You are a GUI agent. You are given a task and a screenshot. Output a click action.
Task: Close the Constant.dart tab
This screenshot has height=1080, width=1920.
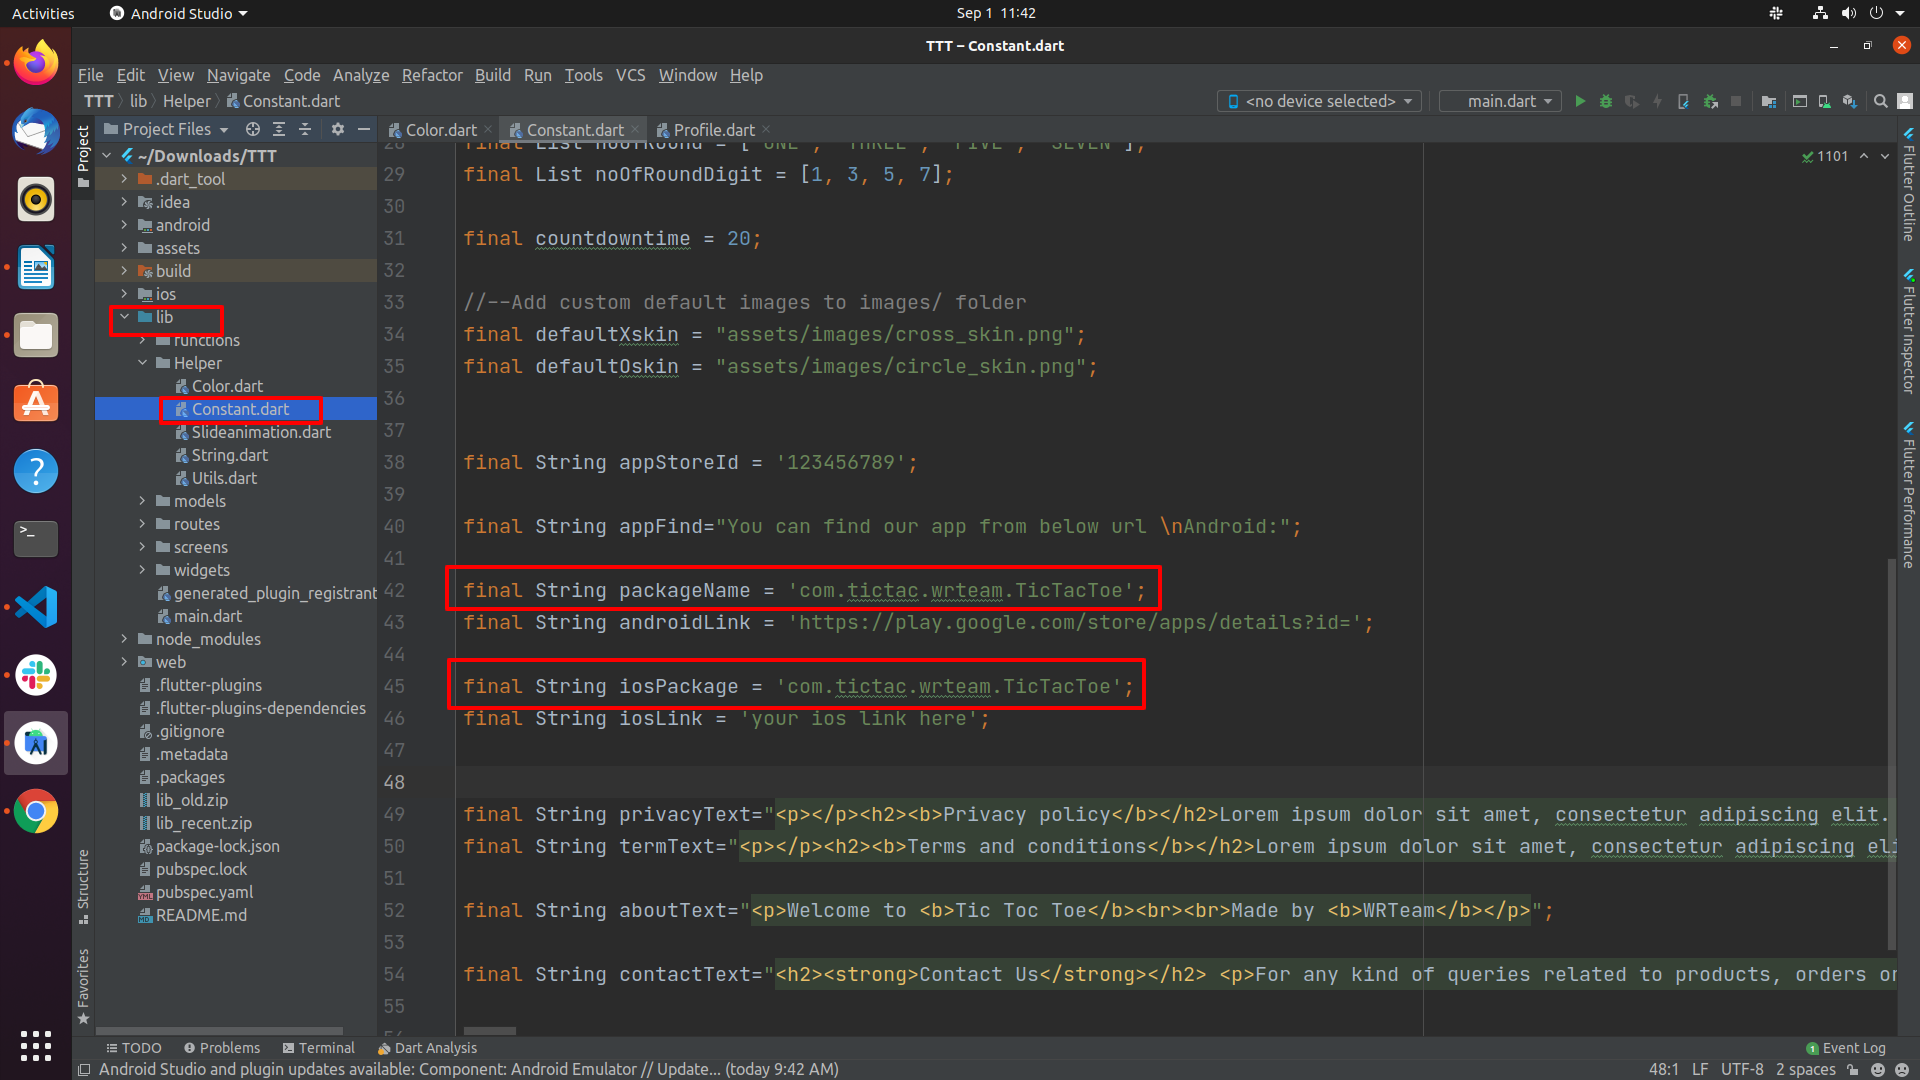point(634,130)
